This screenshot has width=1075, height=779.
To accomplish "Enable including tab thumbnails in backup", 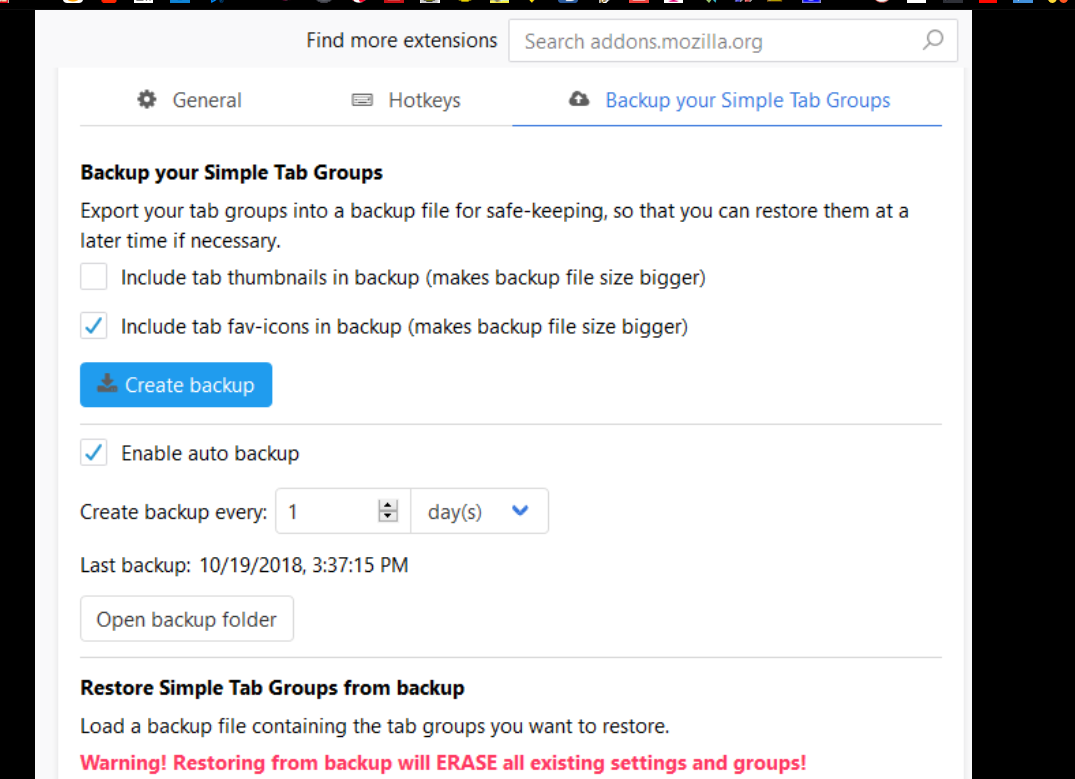I will [x=94, y=277].
